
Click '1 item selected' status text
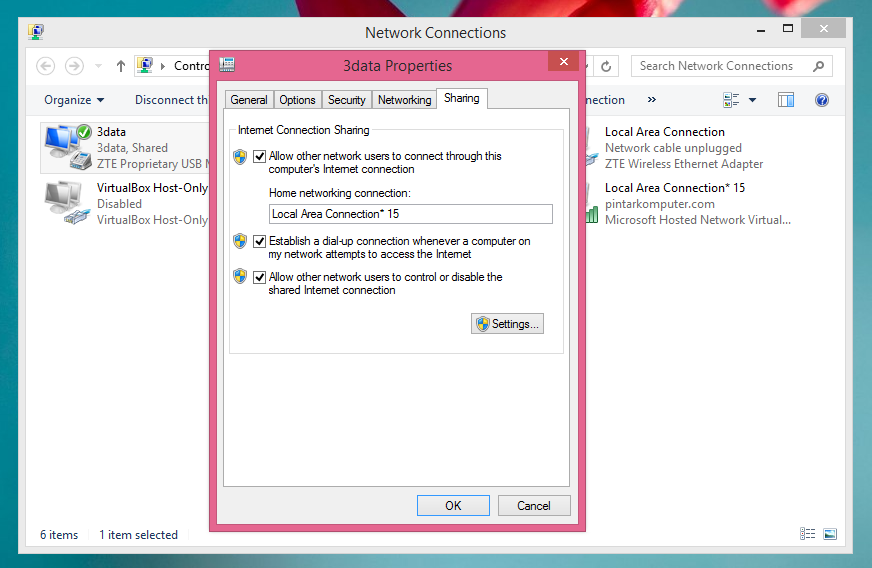138,535
